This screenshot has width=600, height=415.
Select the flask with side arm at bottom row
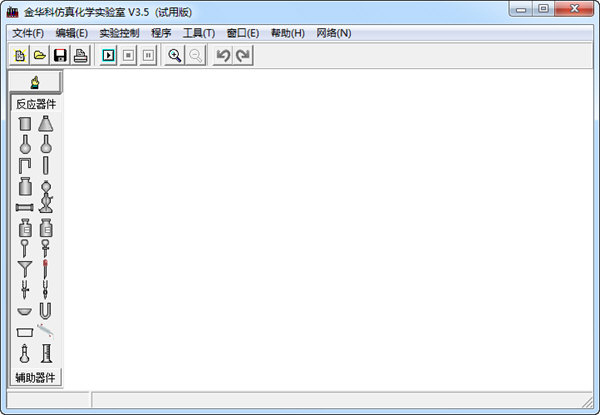pyautogui.click(x=24, y=353)
